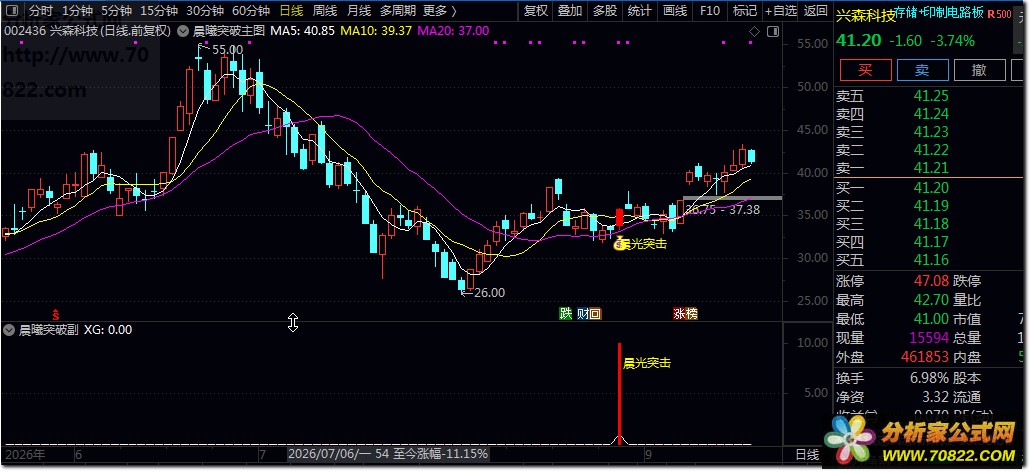Click the red 买 buy button

coord(864,70)
